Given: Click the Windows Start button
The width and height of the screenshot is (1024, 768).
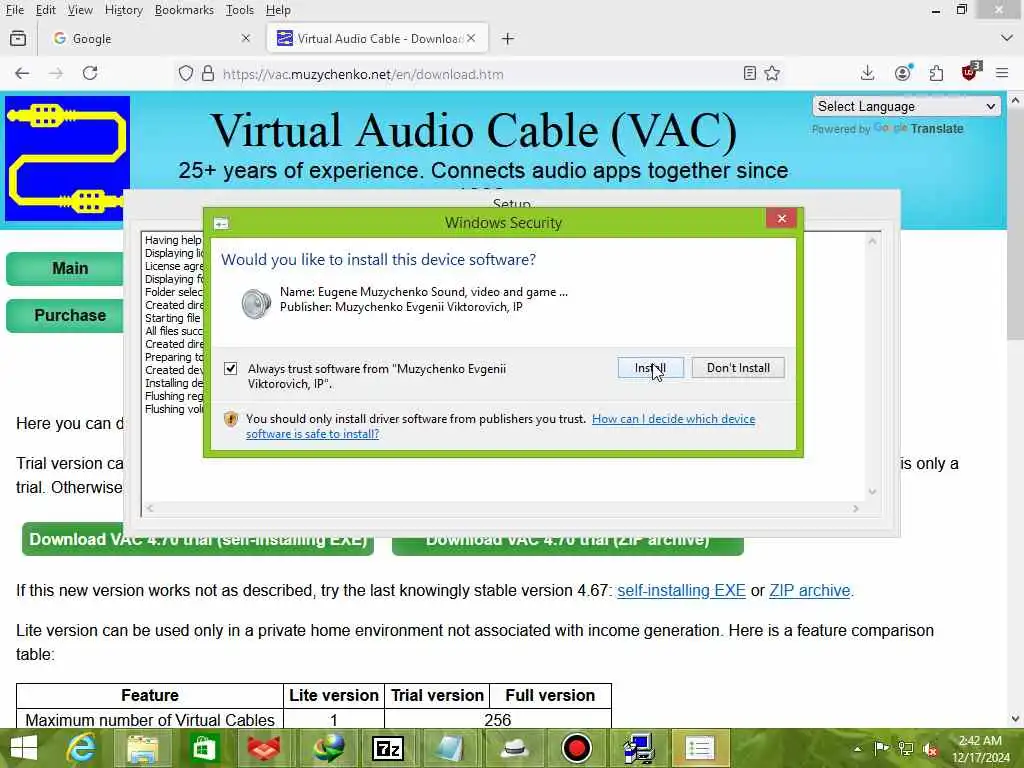Looking at the screenshot, I should pos(24,748).
